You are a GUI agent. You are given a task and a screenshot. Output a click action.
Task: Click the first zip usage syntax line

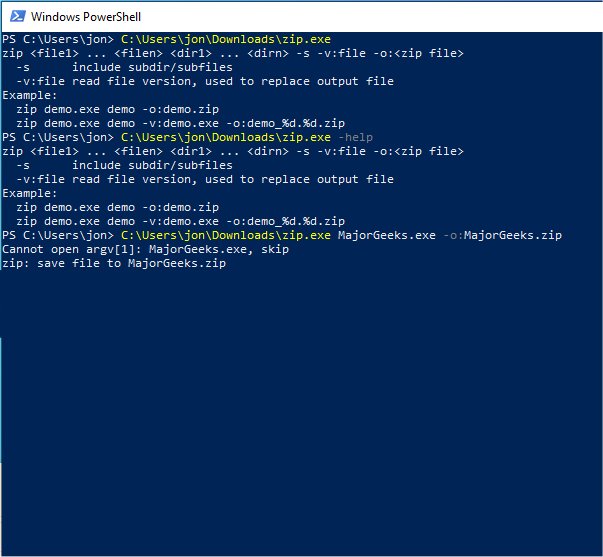tap(232, 53)
